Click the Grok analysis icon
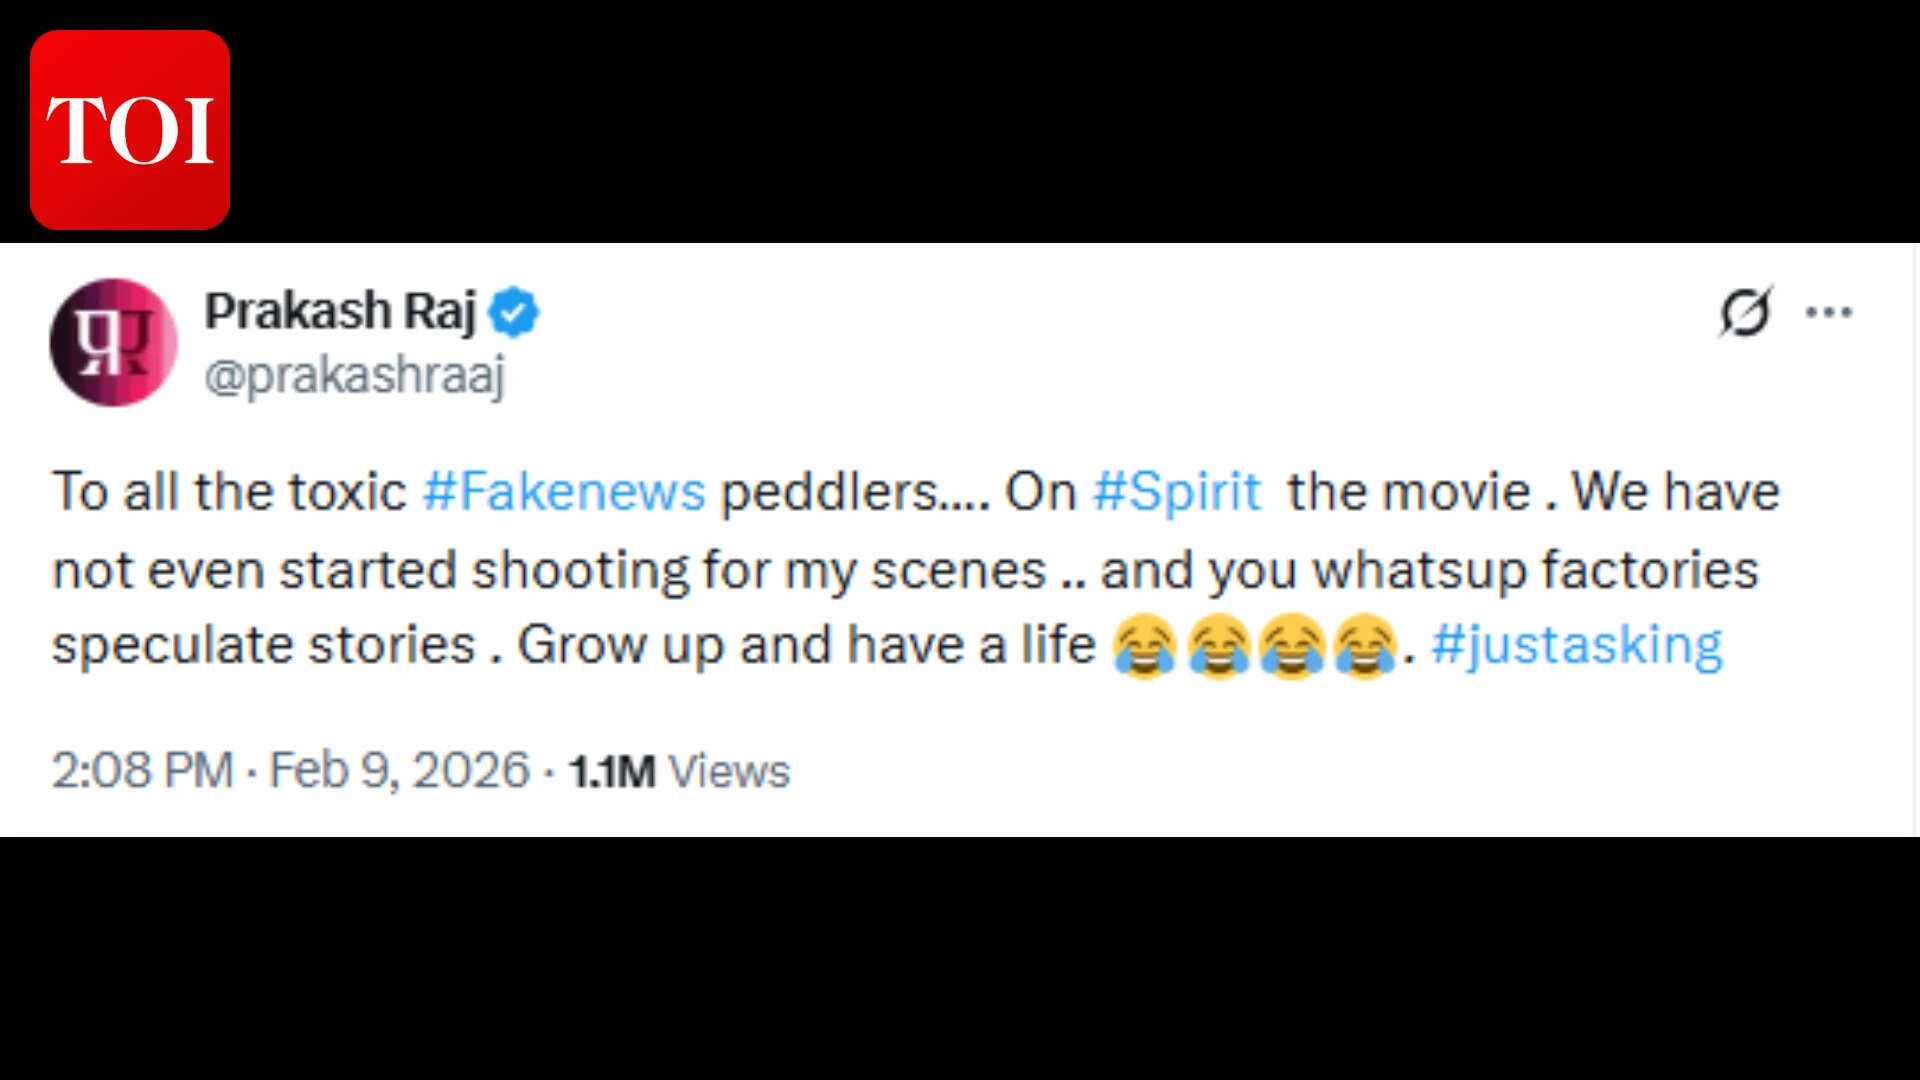Image resolution: width=1920 pixels, height=1080 pixels. [1745, 312]
